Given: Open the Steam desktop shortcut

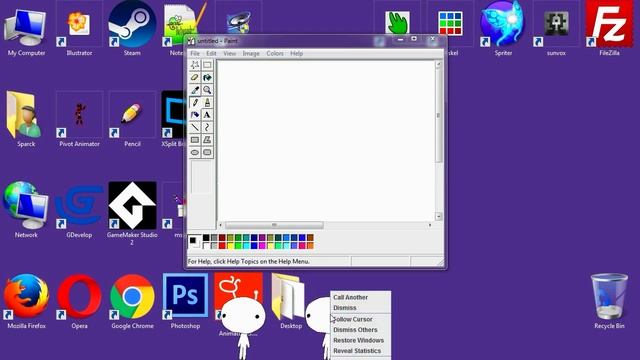Looking at the screenshot, I should [x=132, y=29].
